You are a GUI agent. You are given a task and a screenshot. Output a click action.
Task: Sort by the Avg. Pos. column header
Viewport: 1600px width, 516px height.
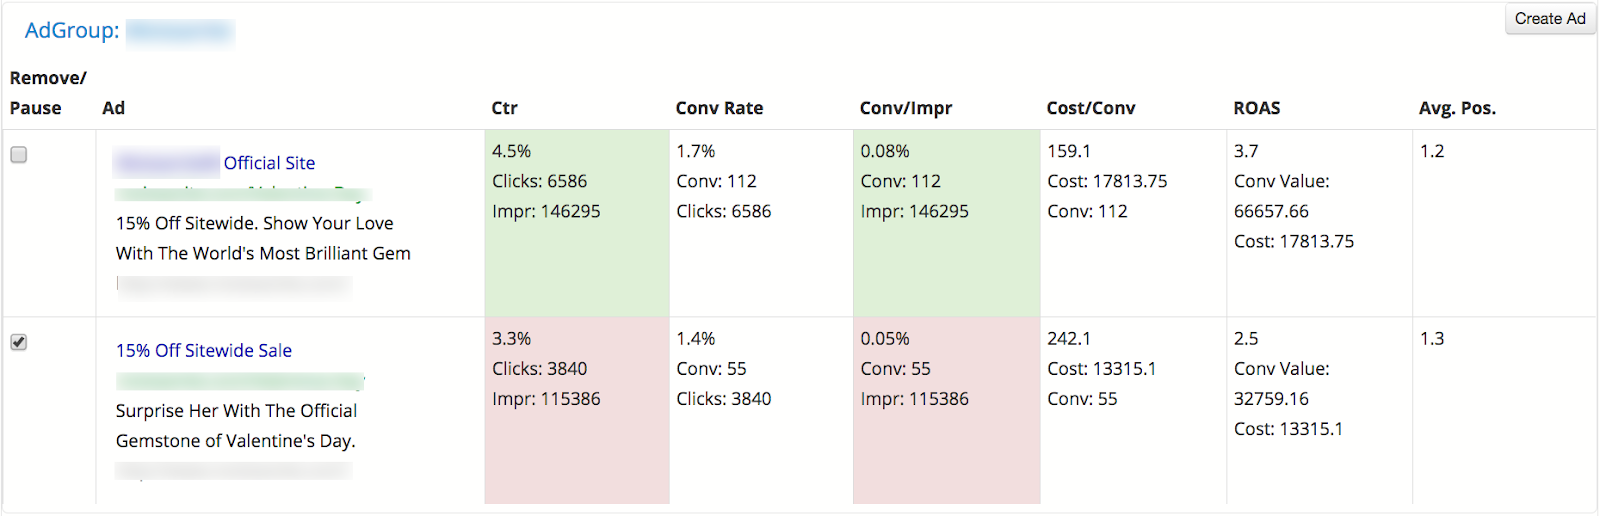tap(1457, 108)
